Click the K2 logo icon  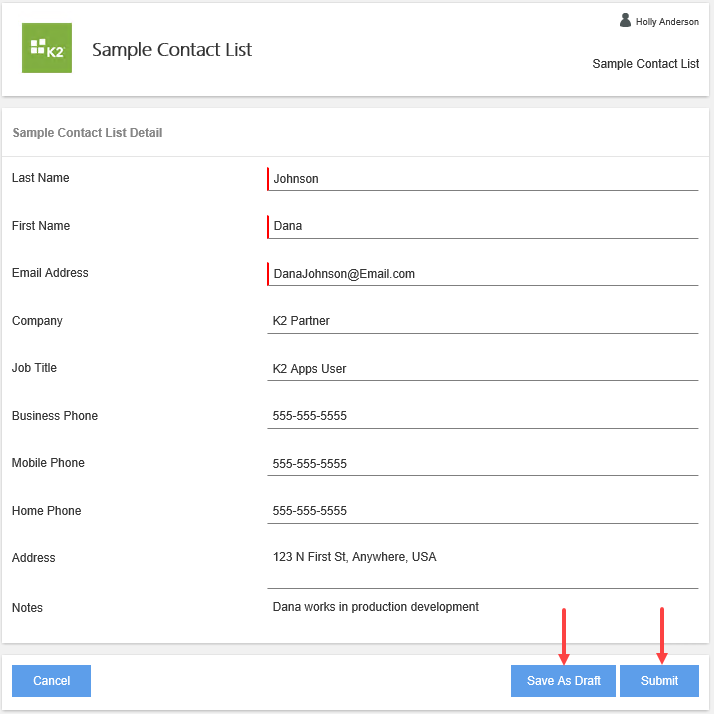point(47,48)
